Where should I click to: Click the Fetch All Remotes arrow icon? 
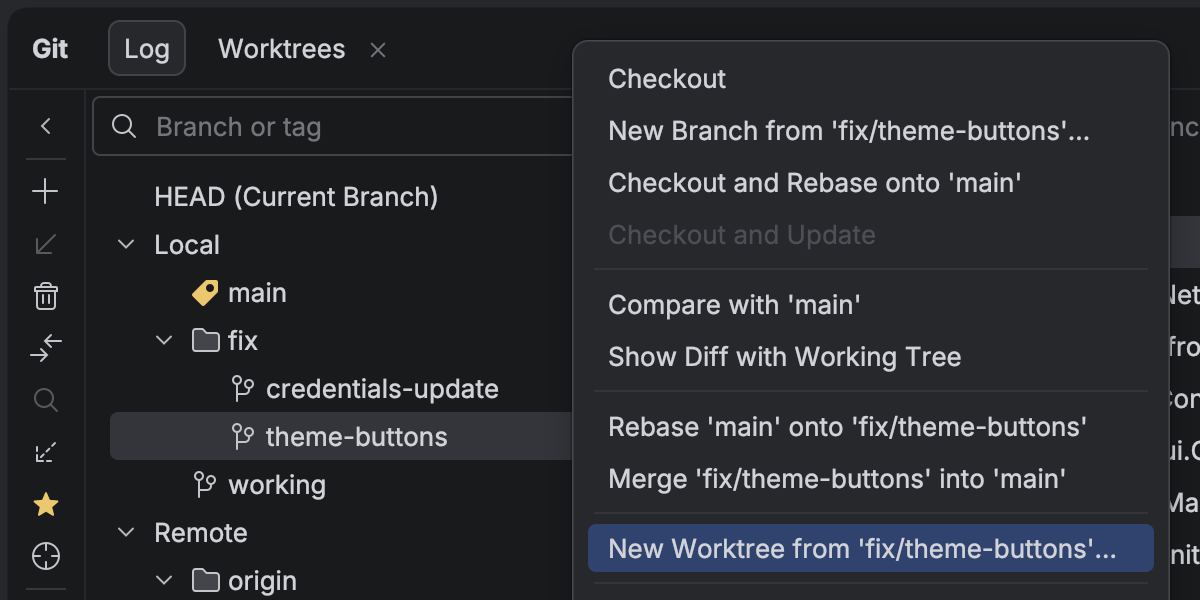(46, 453)
